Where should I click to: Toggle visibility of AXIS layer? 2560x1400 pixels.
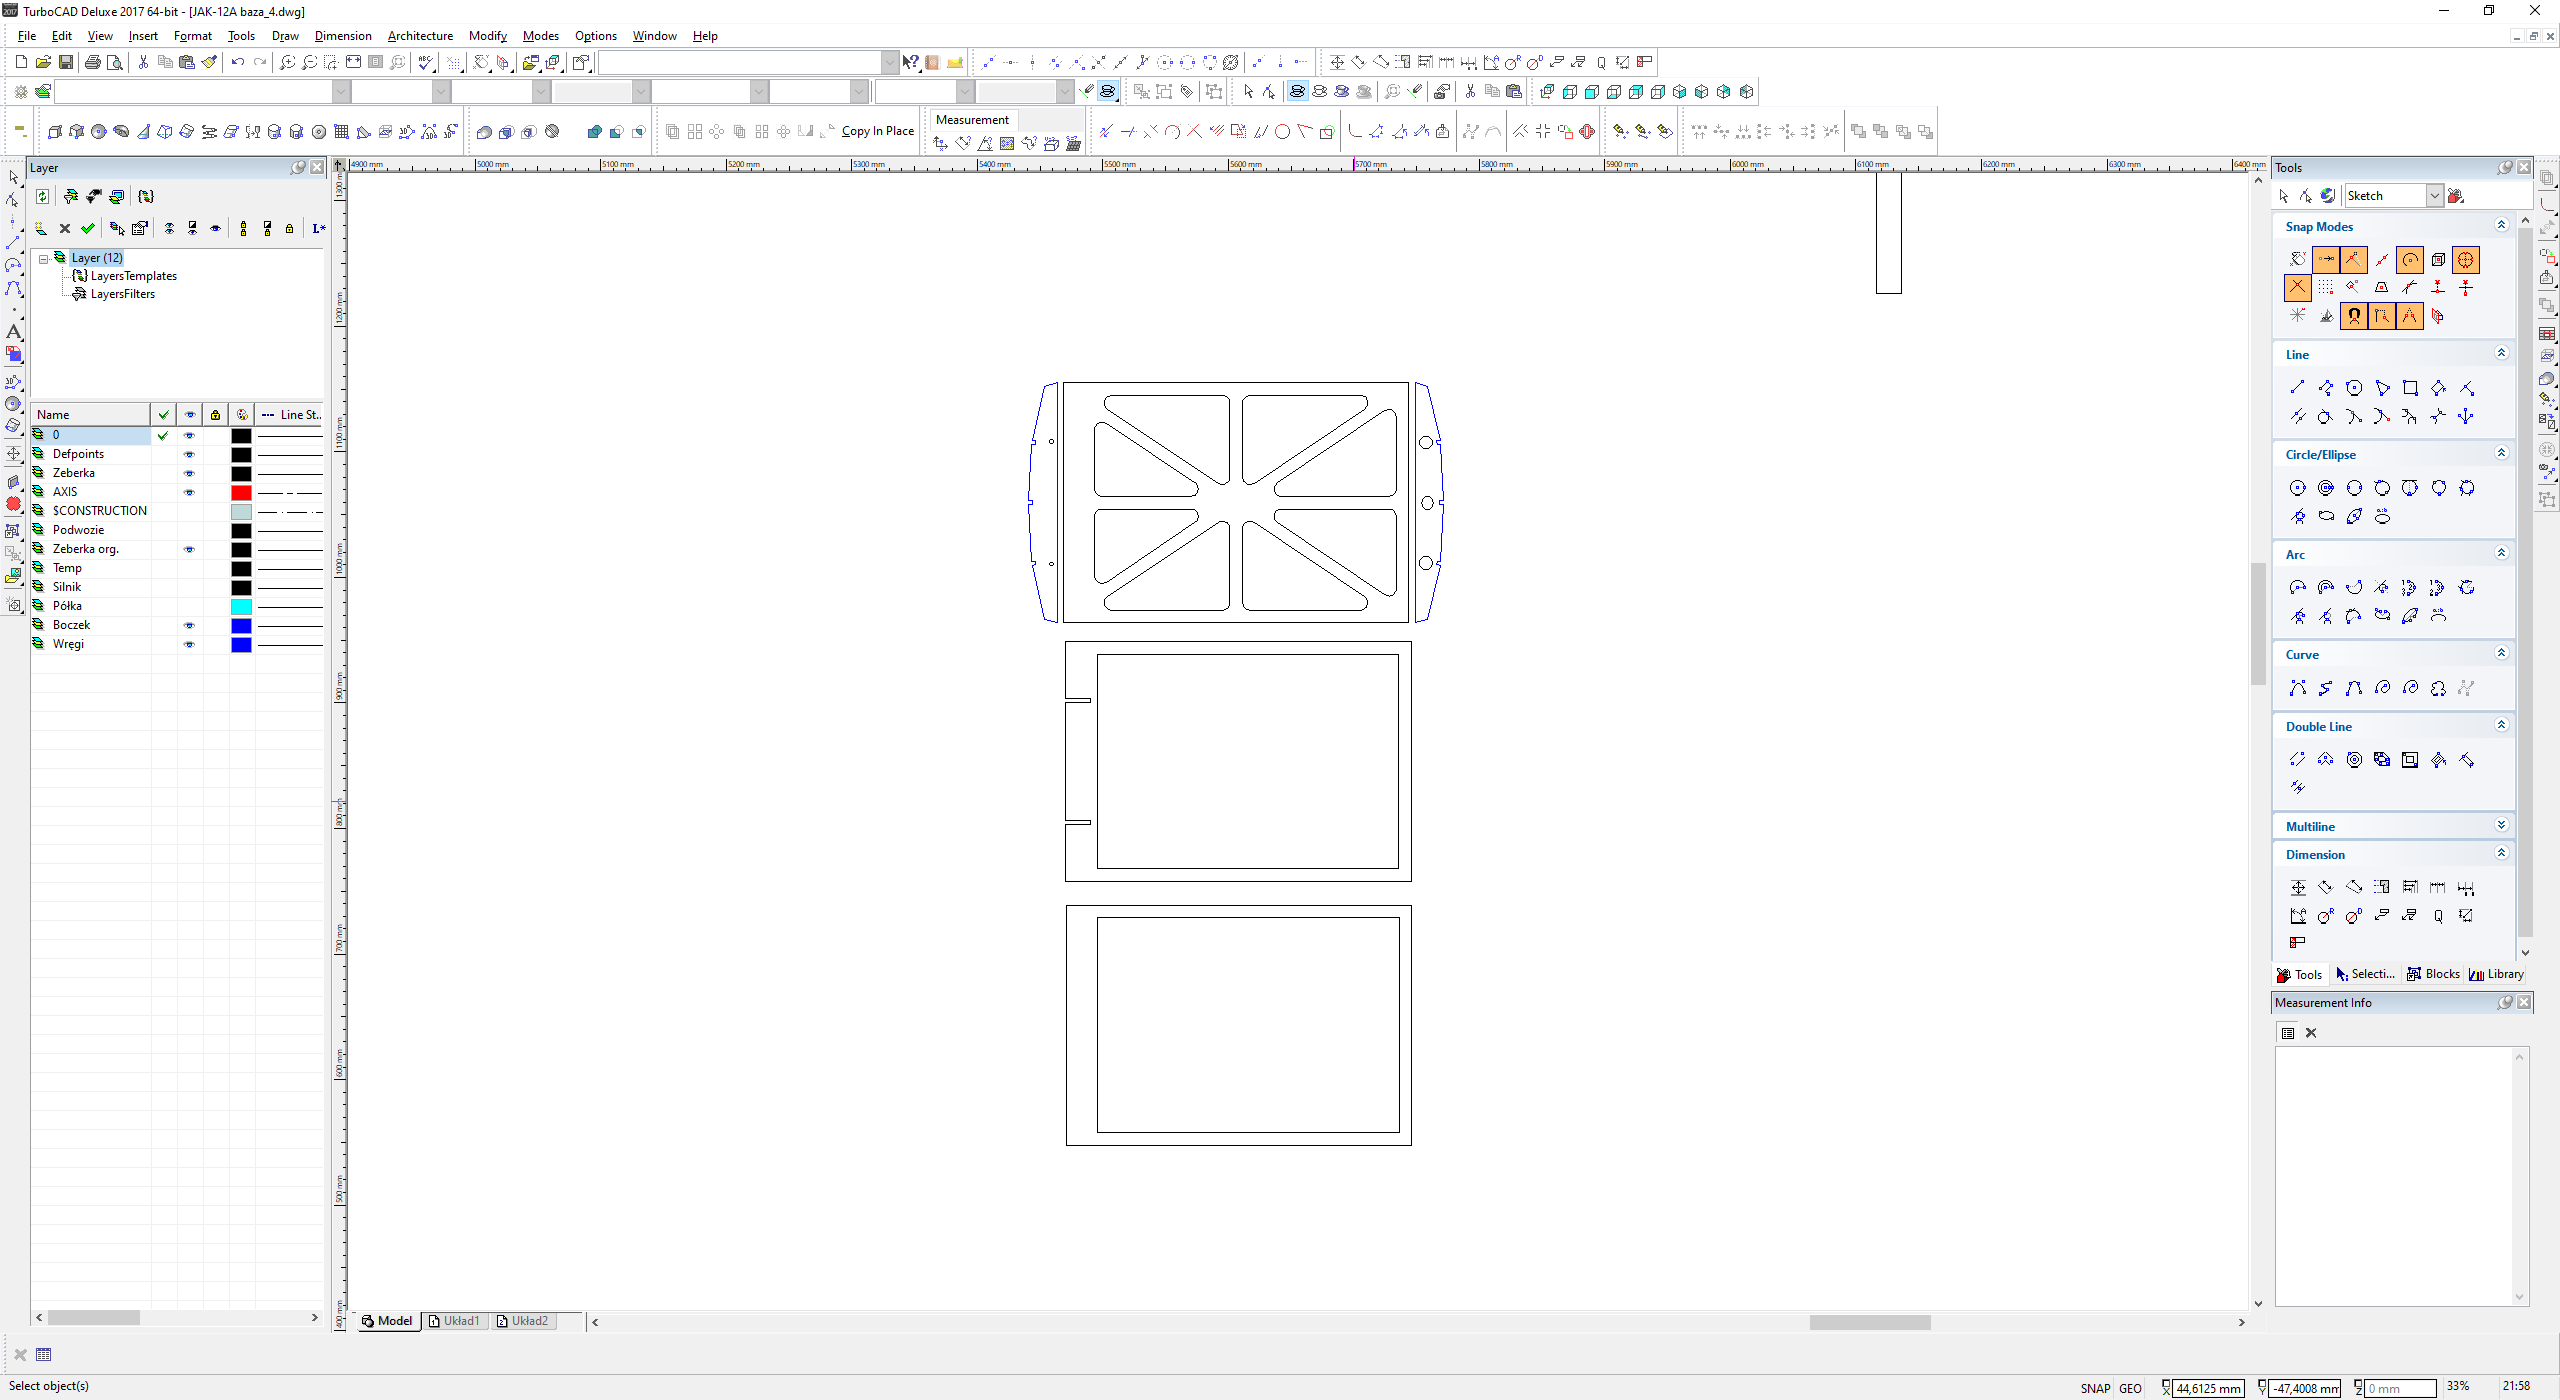coord(189,492)
